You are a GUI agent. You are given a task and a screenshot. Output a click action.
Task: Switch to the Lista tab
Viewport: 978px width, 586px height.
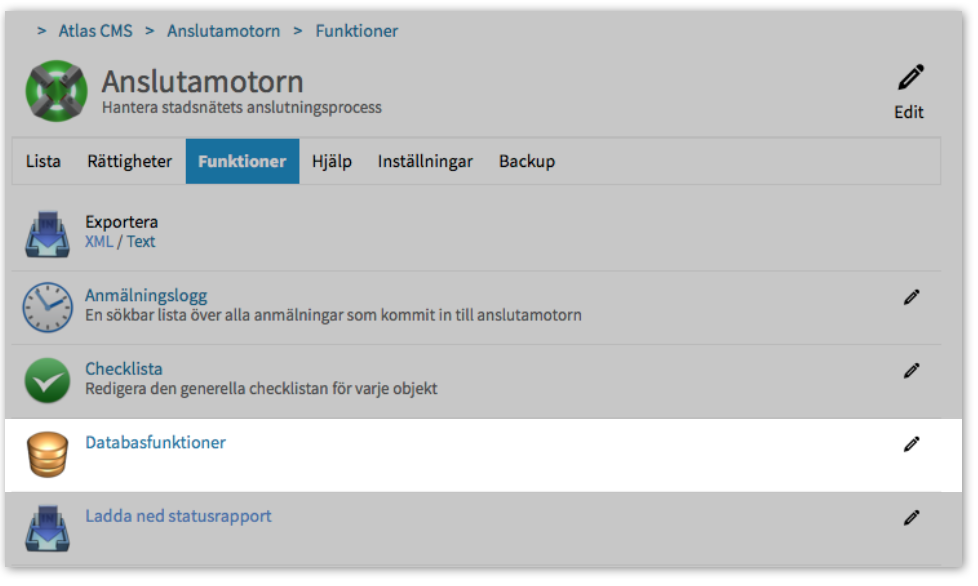[x=43, y=161]
